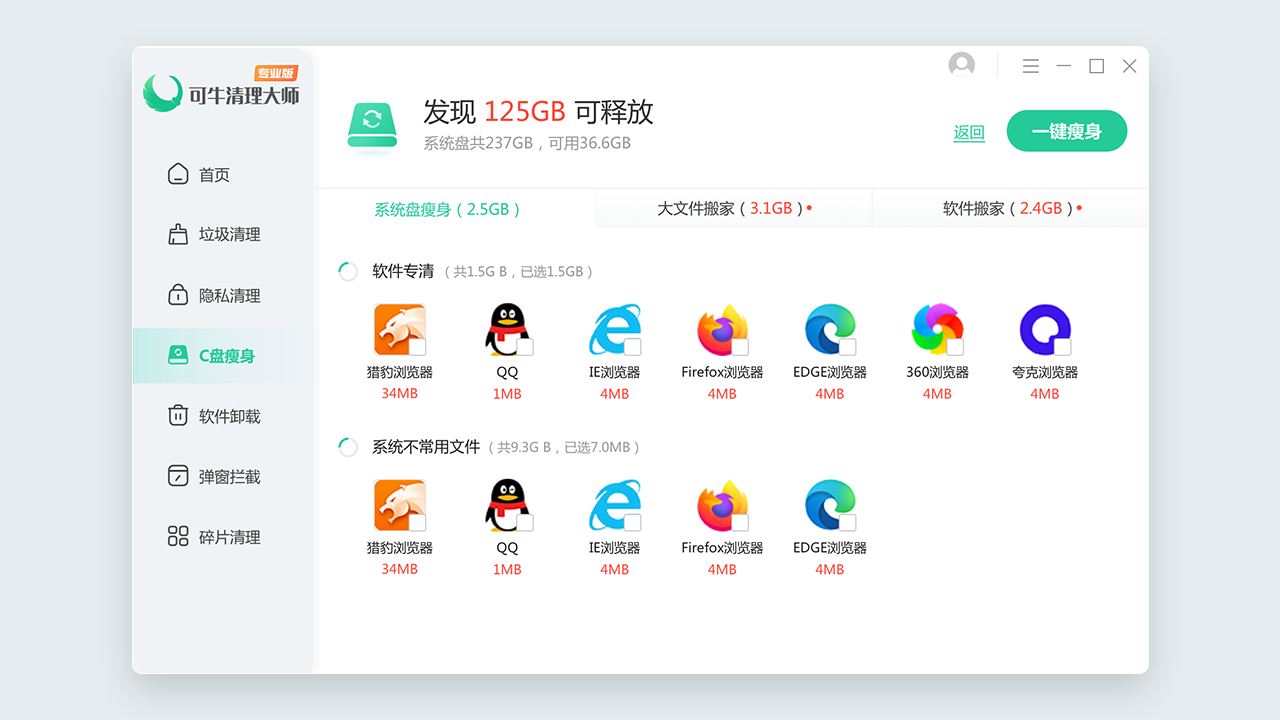Click the 垃圾清理 broom icon
The image size is (1280, 720).
[x=178, y=234]
